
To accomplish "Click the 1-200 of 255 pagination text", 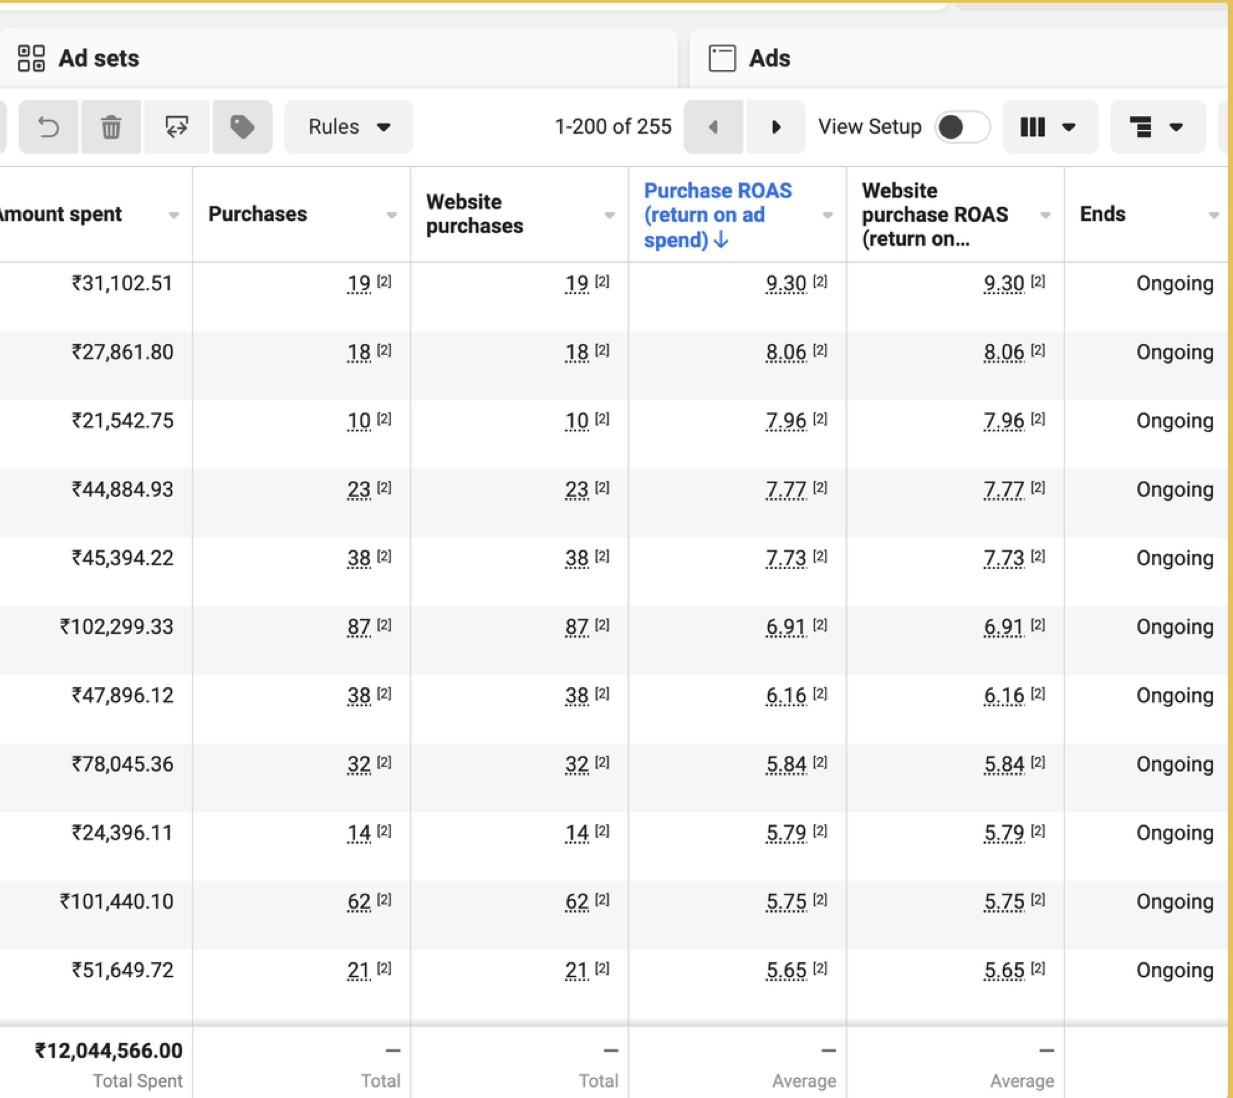I will [x=613, y=127].
